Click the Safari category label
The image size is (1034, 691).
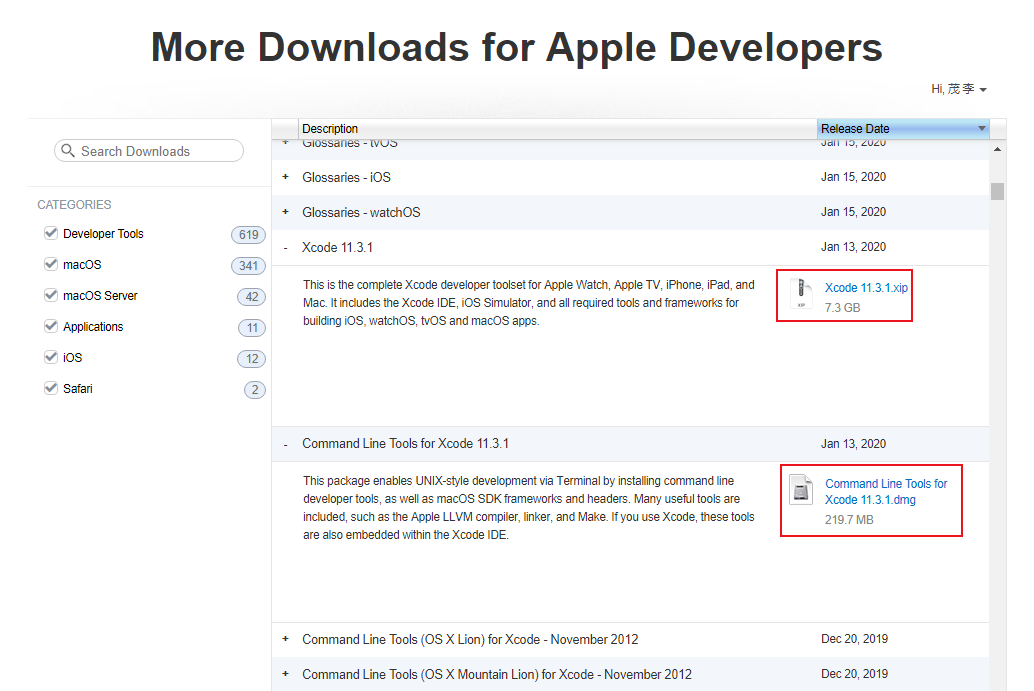(78, 388)
